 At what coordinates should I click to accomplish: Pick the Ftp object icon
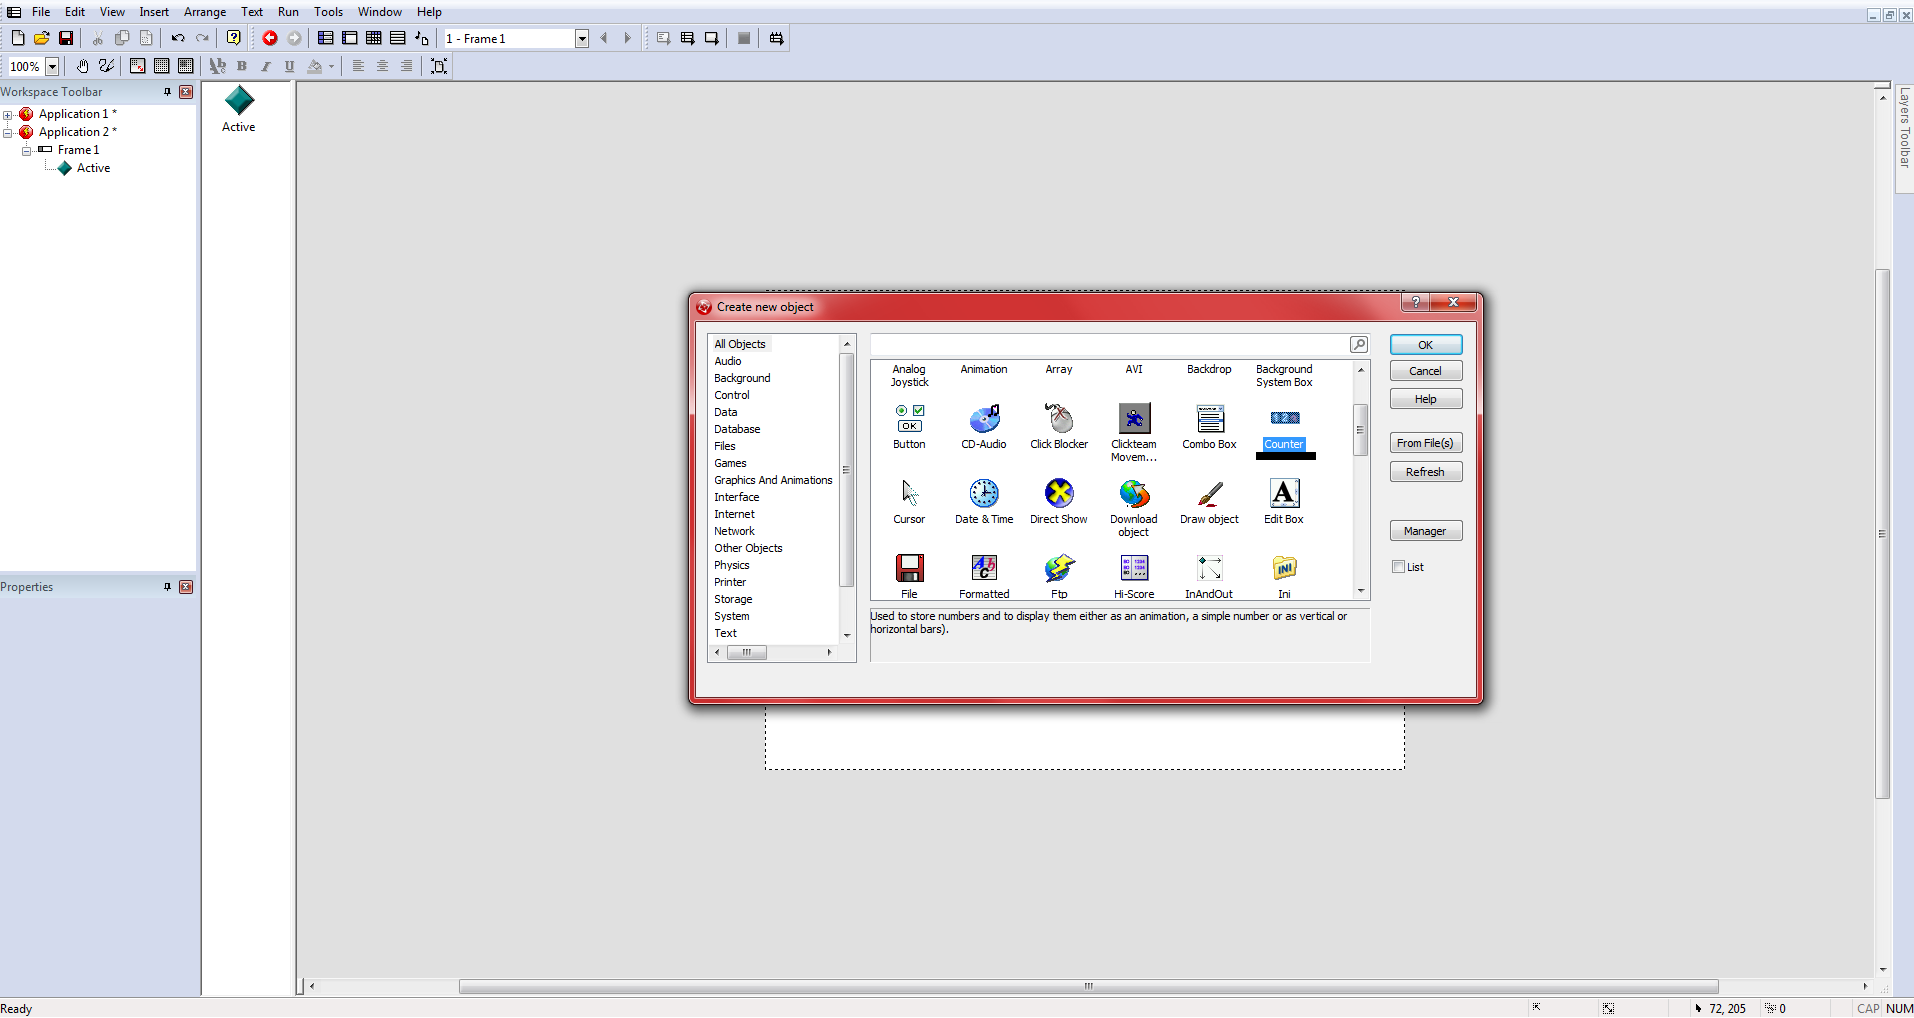pyautogui.click(x=1059, y=568)
